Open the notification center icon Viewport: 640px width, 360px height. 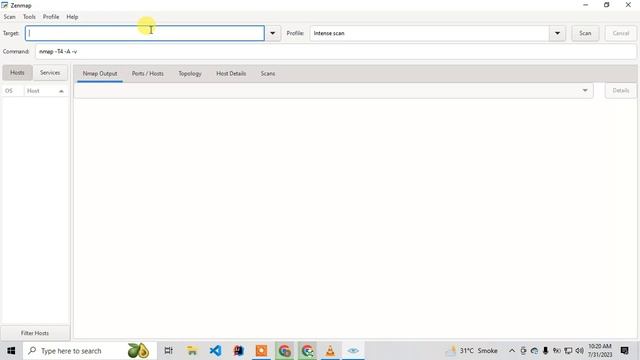624,351
